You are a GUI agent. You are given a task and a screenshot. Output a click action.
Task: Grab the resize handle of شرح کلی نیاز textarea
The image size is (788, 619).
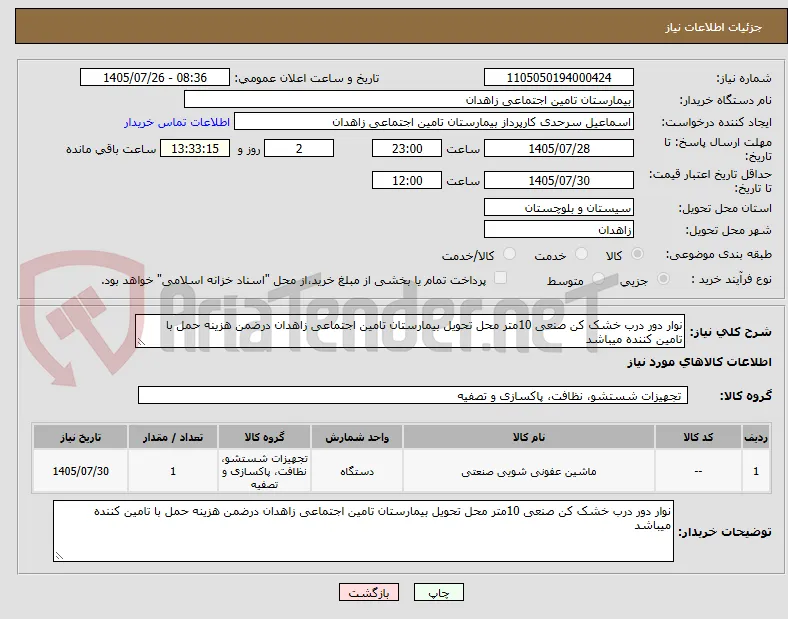coord(141,342)
